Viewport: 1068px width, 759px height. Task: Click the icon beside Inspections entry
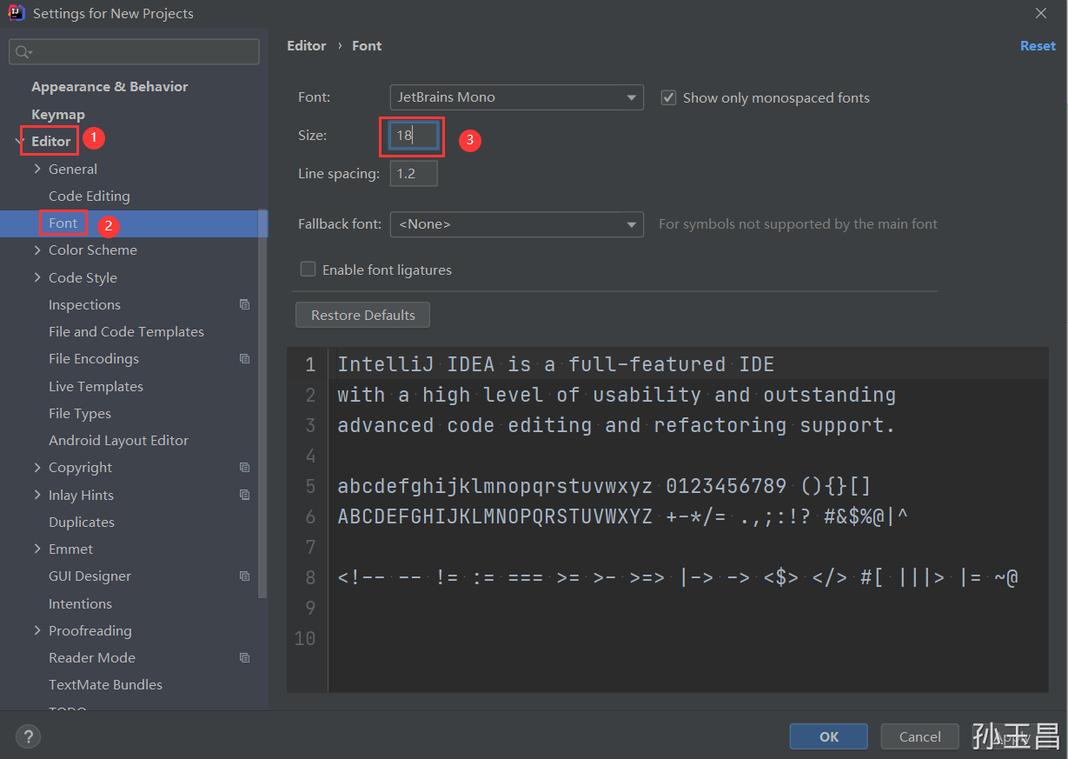click(244, 304)
